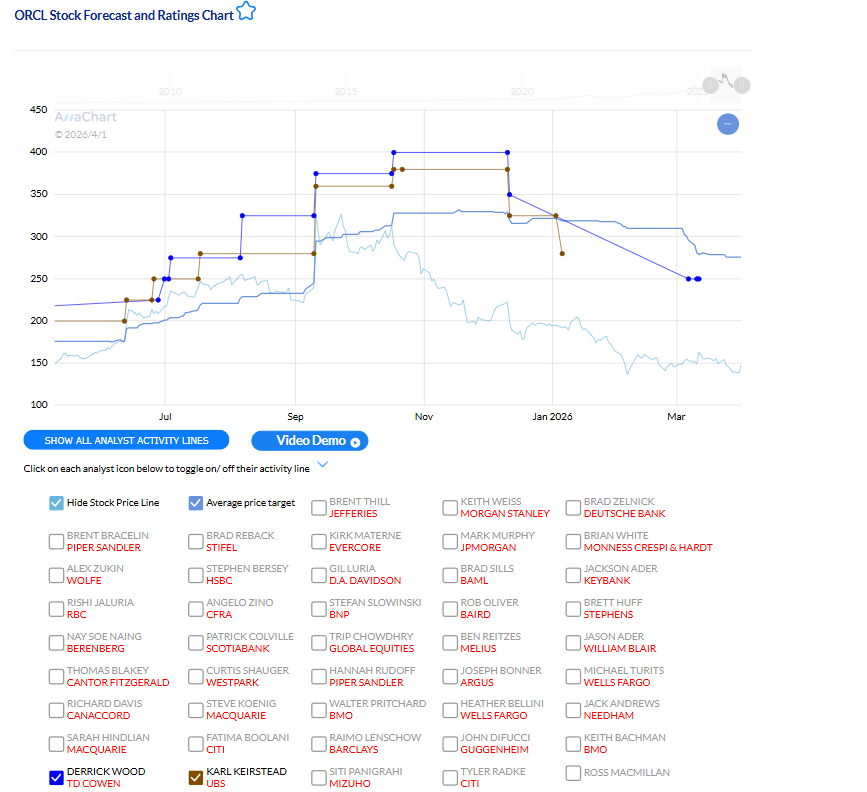Screen dimensions: 867x792
Task: Toggle off Karl Keirstead UBS checkbox
Action: pos(196,778)
